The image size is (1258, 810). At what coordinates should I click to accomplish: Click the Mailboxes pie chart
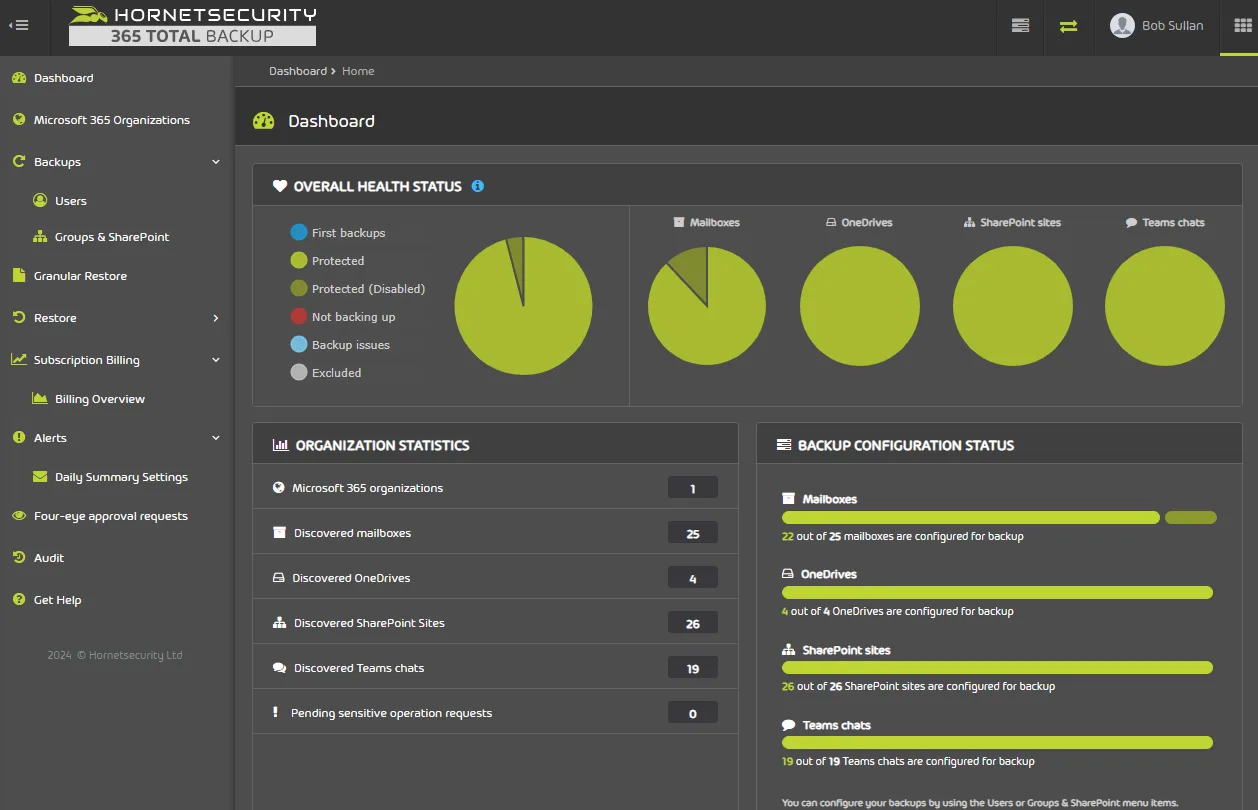(x=707, y=306)
